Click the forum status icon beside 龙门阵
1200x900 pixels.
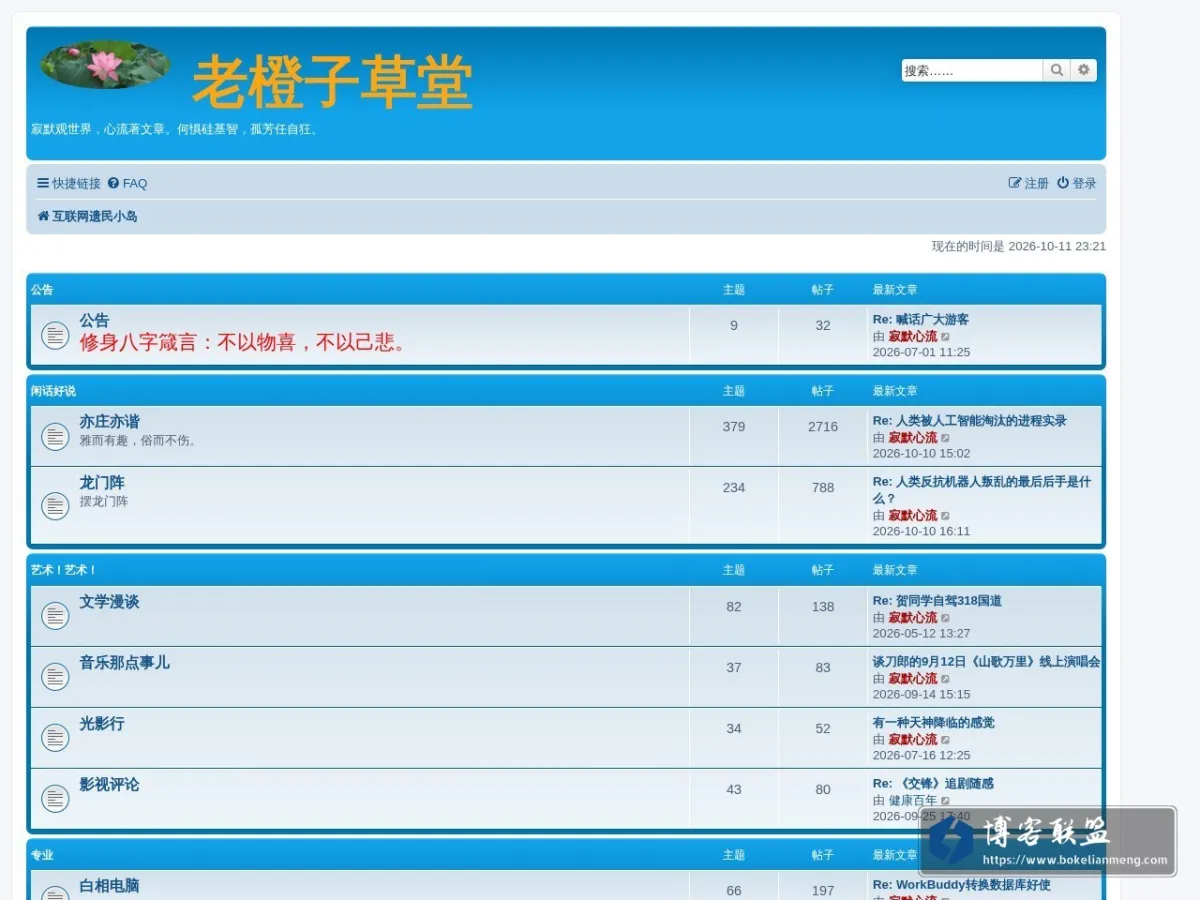tap(55, 506)
